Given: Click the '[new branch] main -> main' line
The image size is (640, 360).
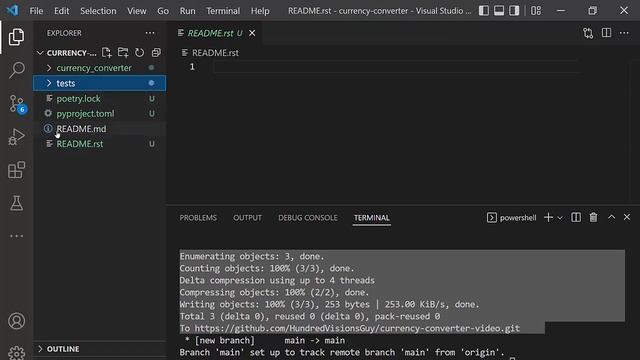Looking at the screenshot, I should pos(265,340).
